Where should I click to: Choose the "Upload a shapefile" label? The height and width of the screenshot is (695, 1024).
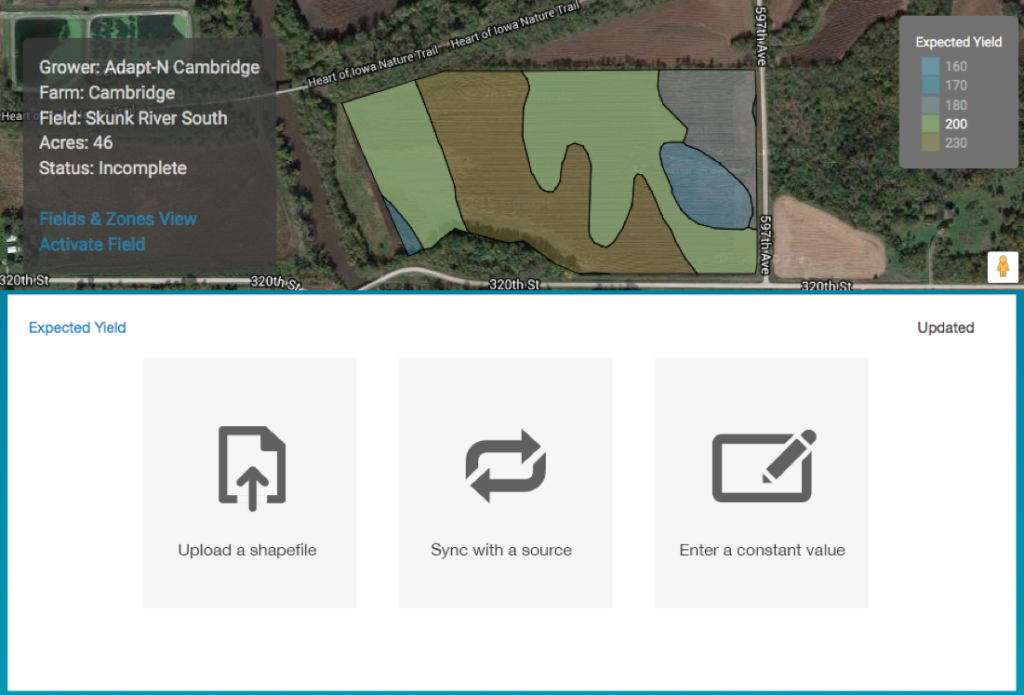tap(247, 550)
